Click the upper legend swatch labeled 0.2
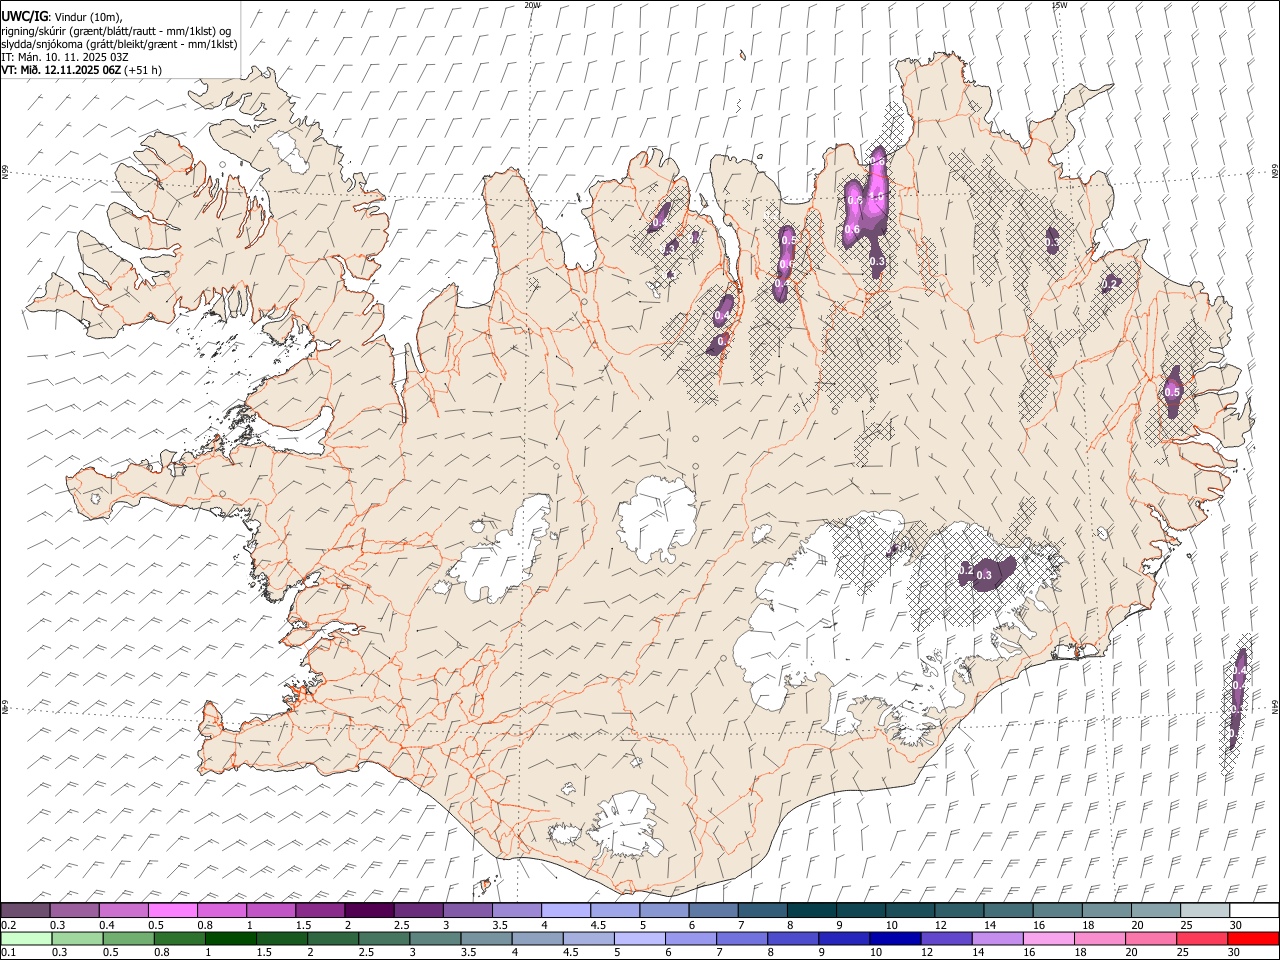This screenshot has height=960, width=1280. [26, 910]
